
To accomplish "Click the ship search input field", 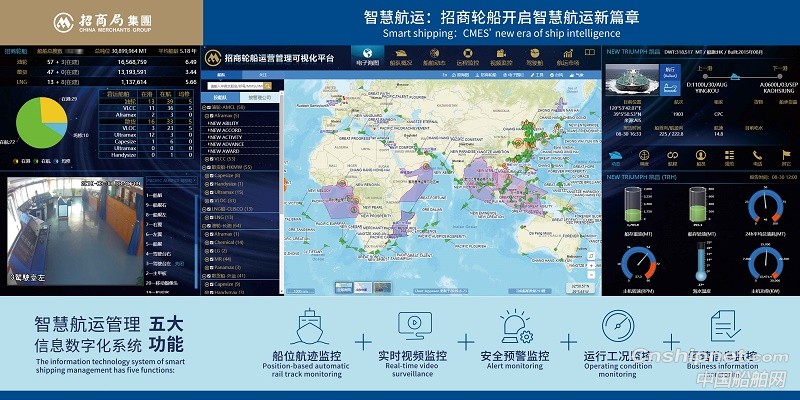I will 236,86.
